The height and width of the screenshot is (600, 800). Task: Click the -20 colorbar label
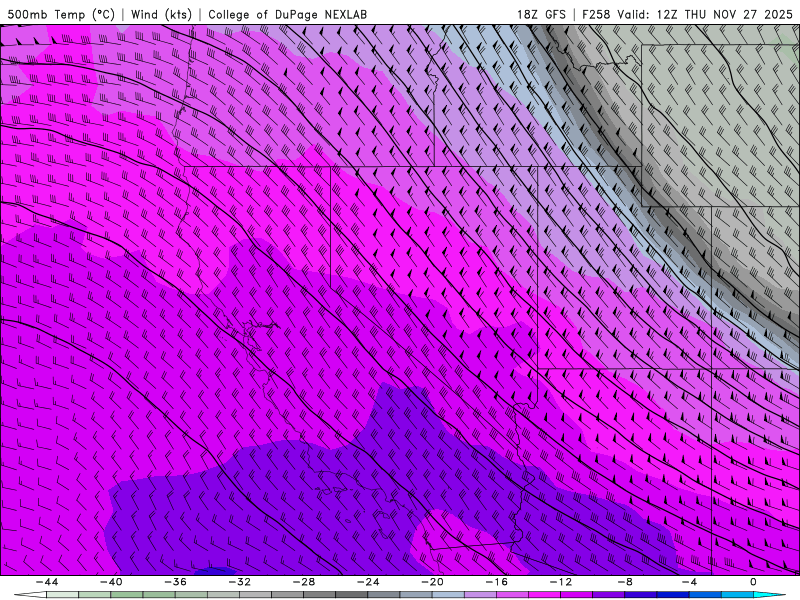pyautogui.click(x=432, y=582)
